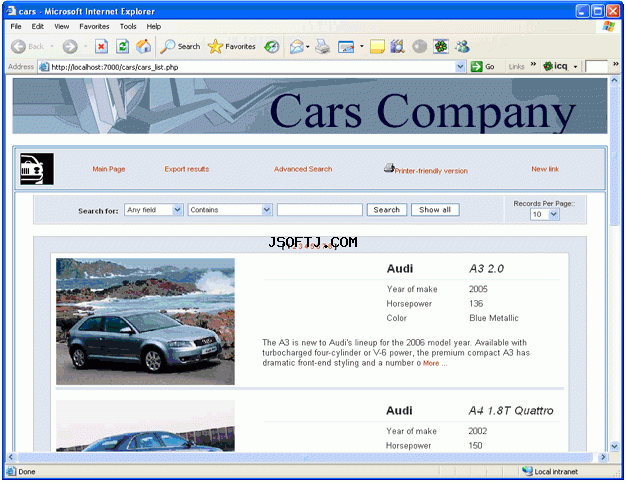The height and width of the screenshot is (483, 626).
Task: Open the Search pane magnifier icon
Action: (x=167, y=47)
